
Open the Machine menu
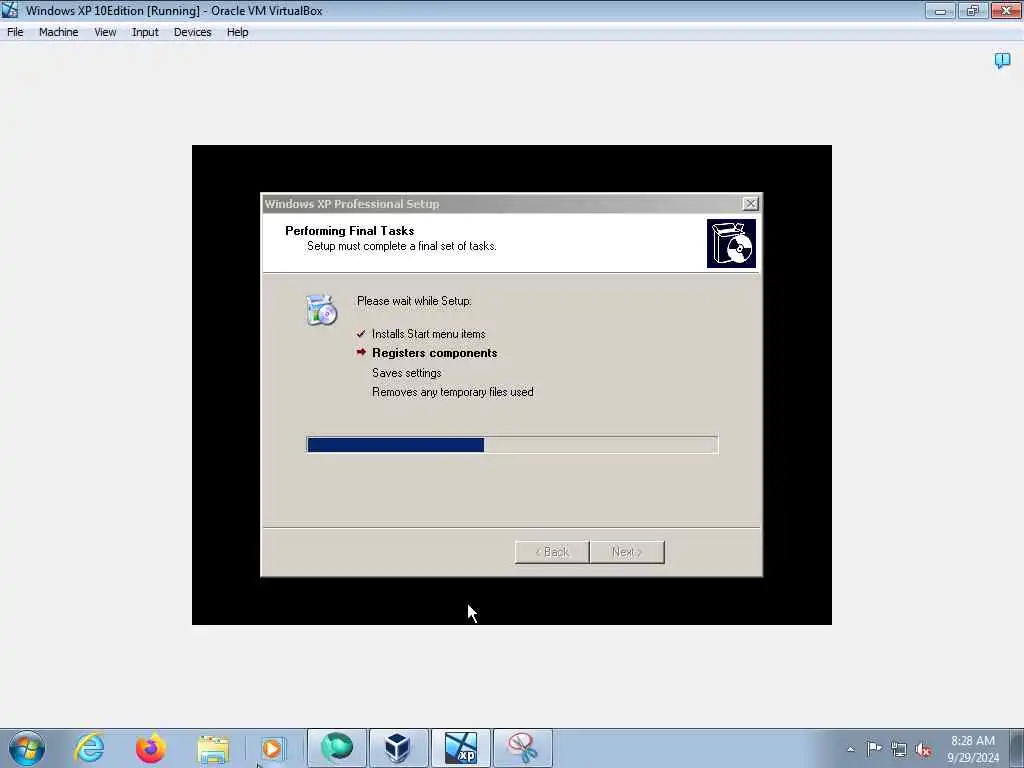(x=58, y=32)
